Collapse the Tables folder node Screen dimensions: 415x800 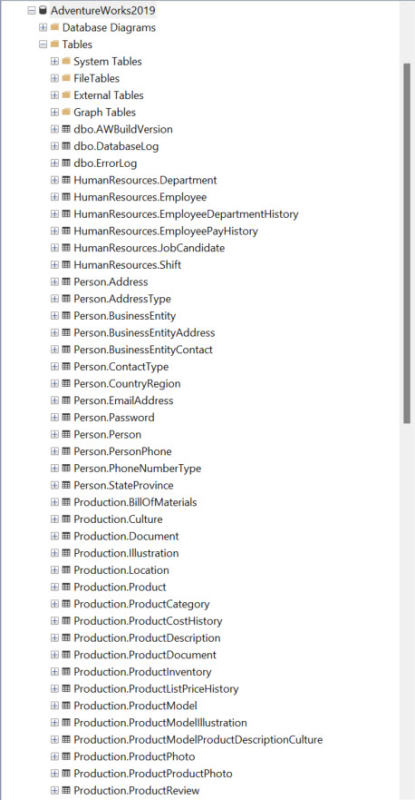pyautogui.click(x=43, y=44)
